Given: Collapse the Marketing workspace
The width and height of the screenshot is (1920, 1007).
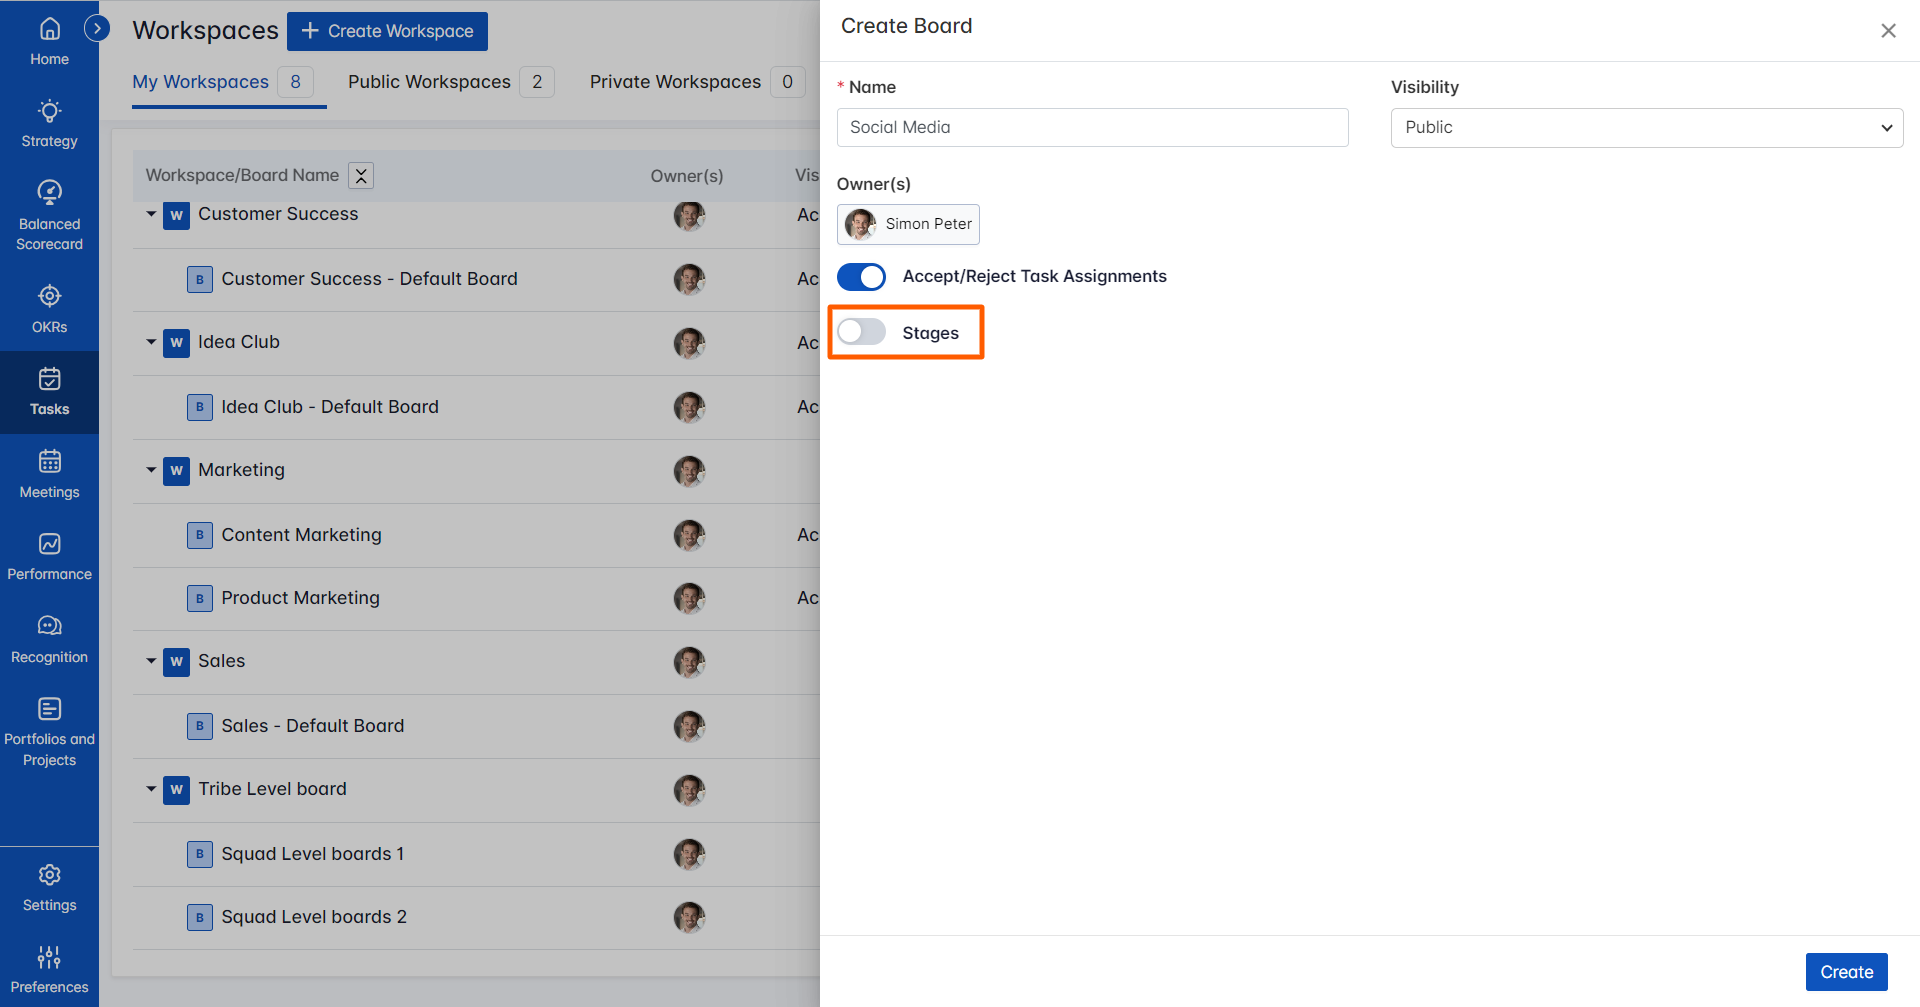Looking at the screenshot, I should pyautogui.click(x=151, y=470).
